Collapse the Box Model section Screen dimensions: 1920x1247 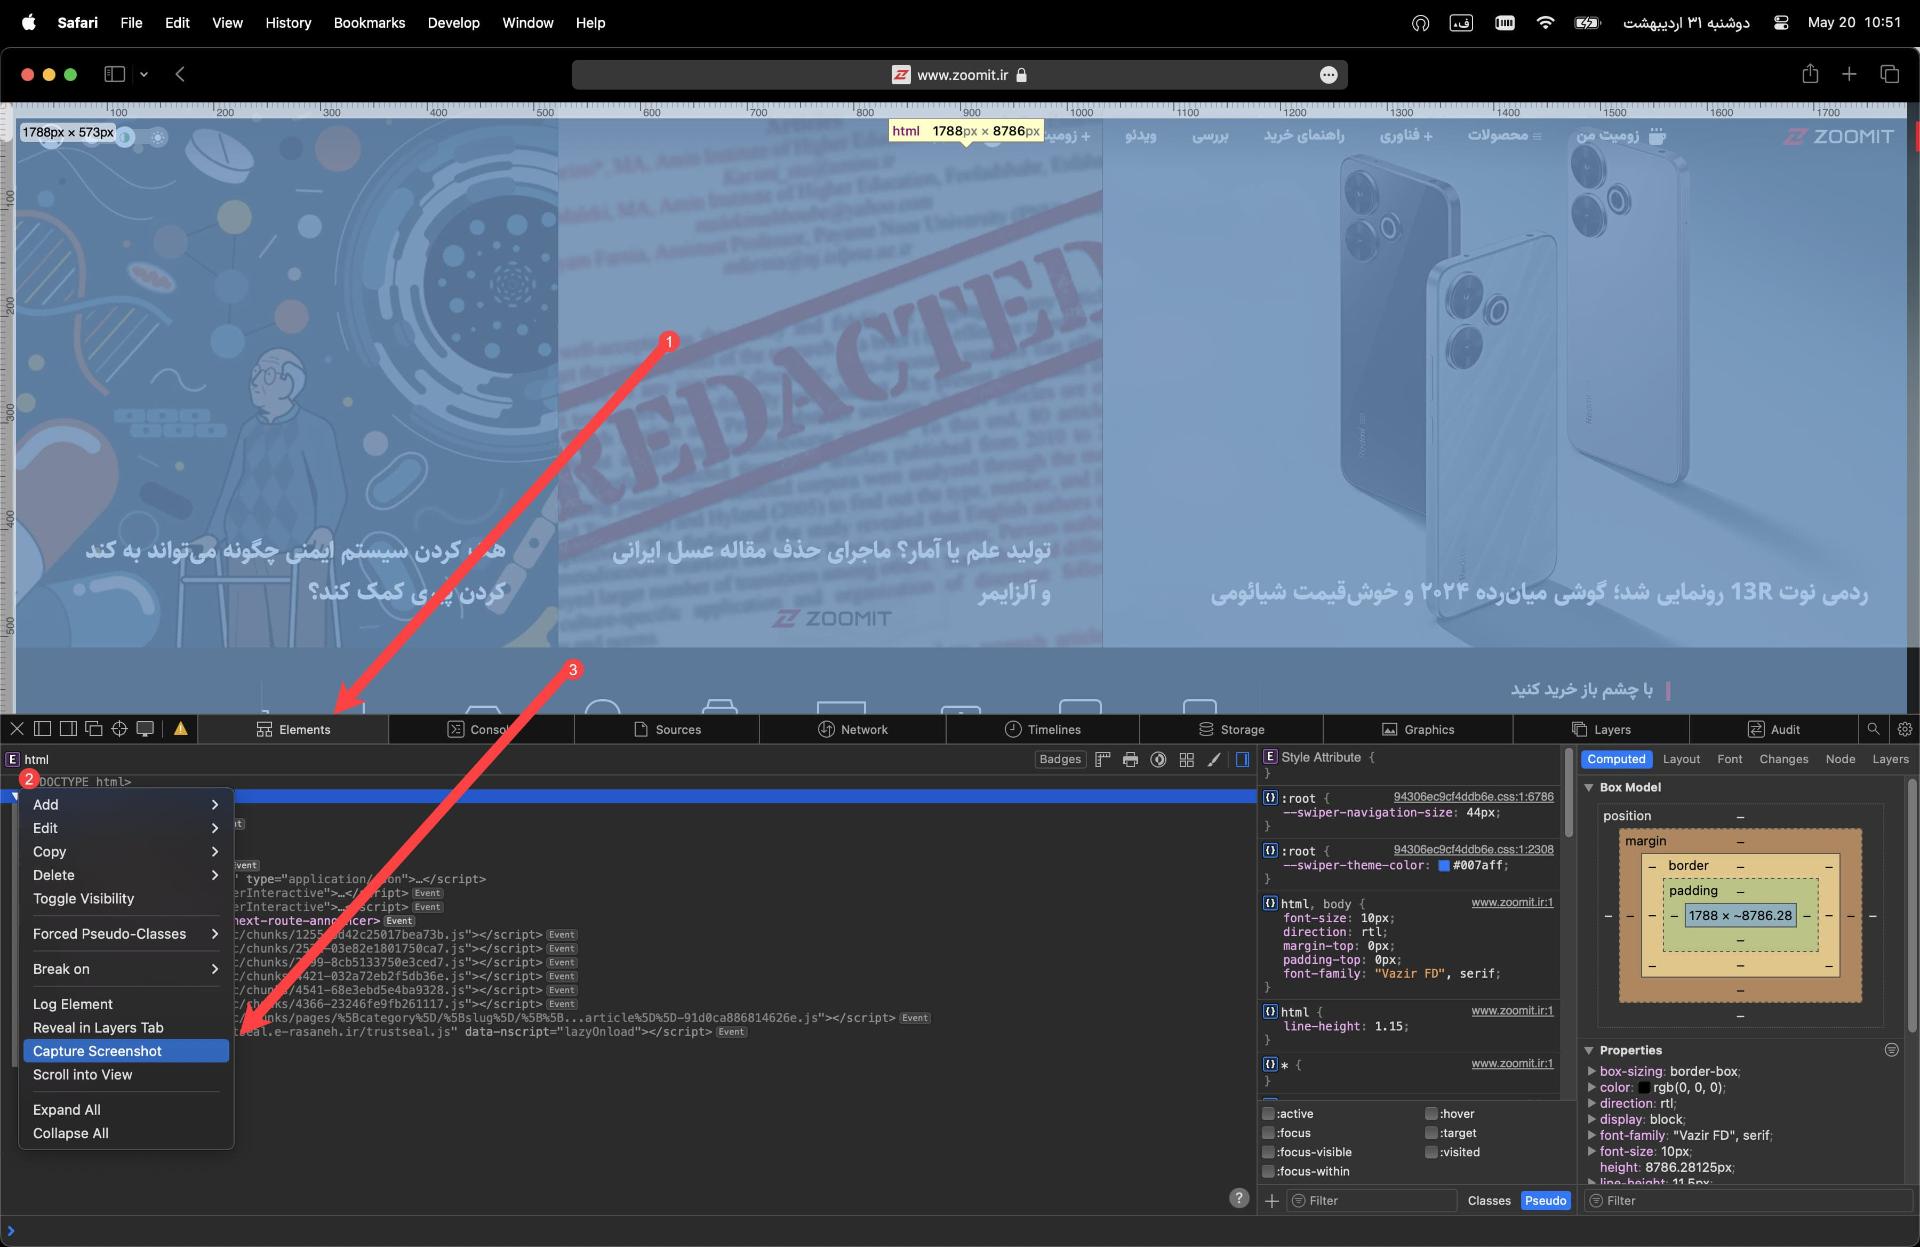coord(1589,788)
